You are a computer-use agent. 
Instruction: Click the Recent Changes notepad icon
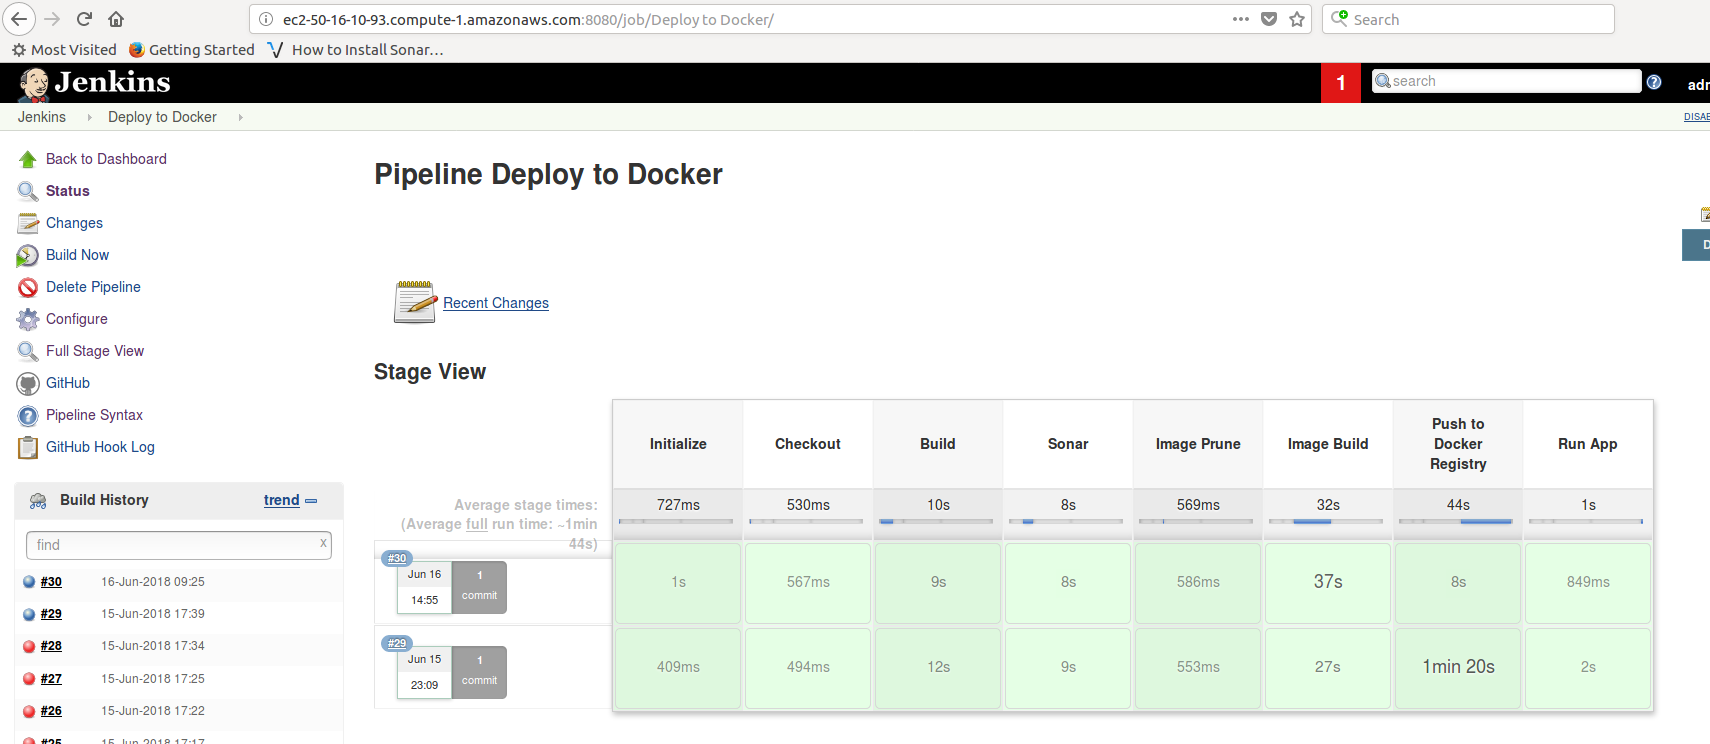click(415, 302)
